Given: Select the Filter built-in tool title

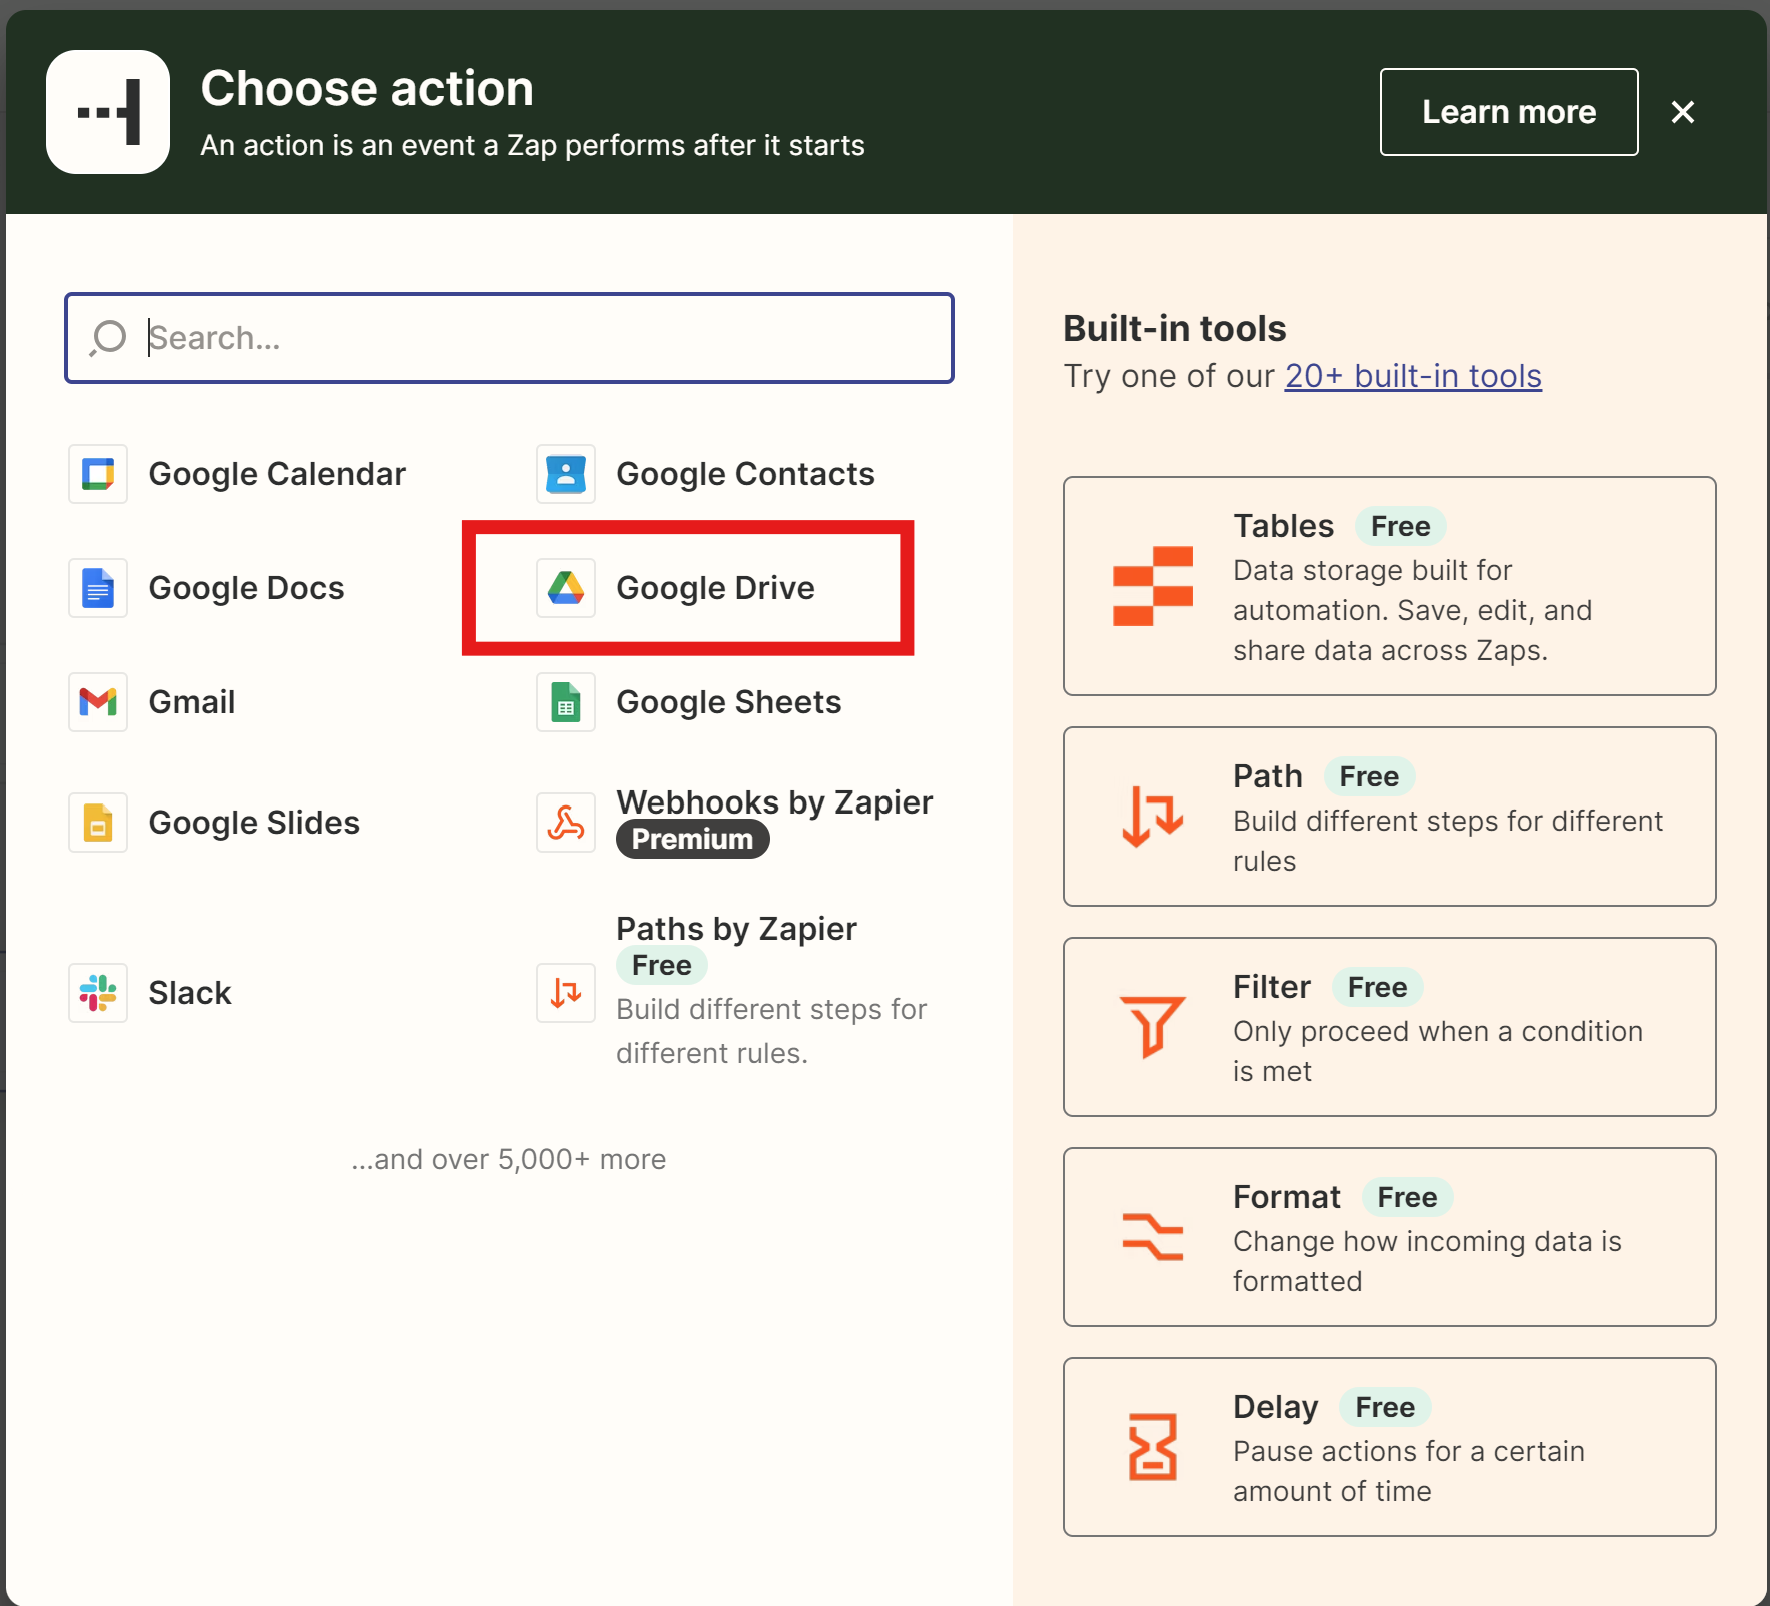Looking at the screenshot, I should 1272,987.
